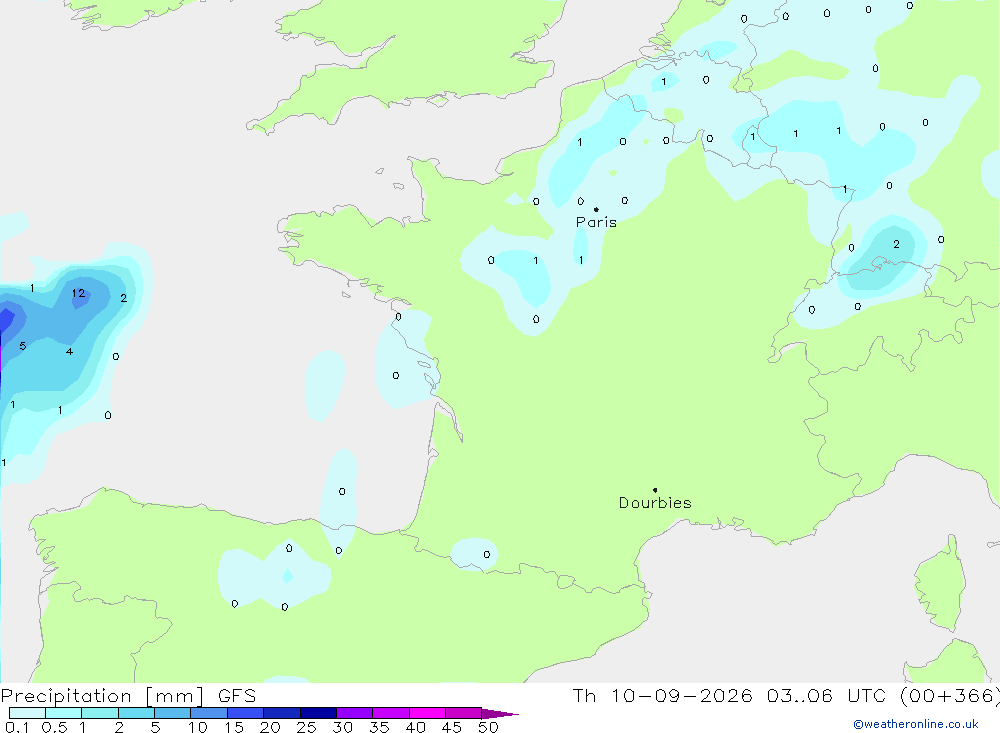The image size is (1000, 733).
Task: Click the legend label '50'
Action: click(x=488, y=727)
